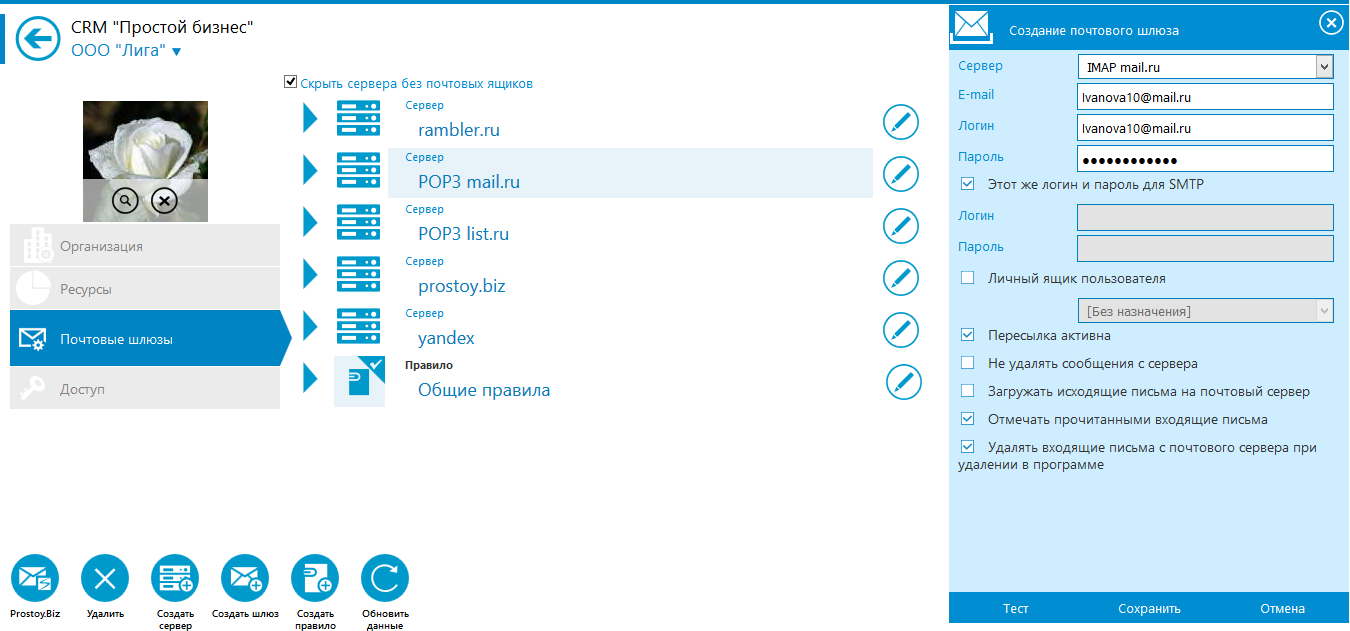
Task: Click the prostoy.biz server rack icon
Action: [x=358, y=275]
